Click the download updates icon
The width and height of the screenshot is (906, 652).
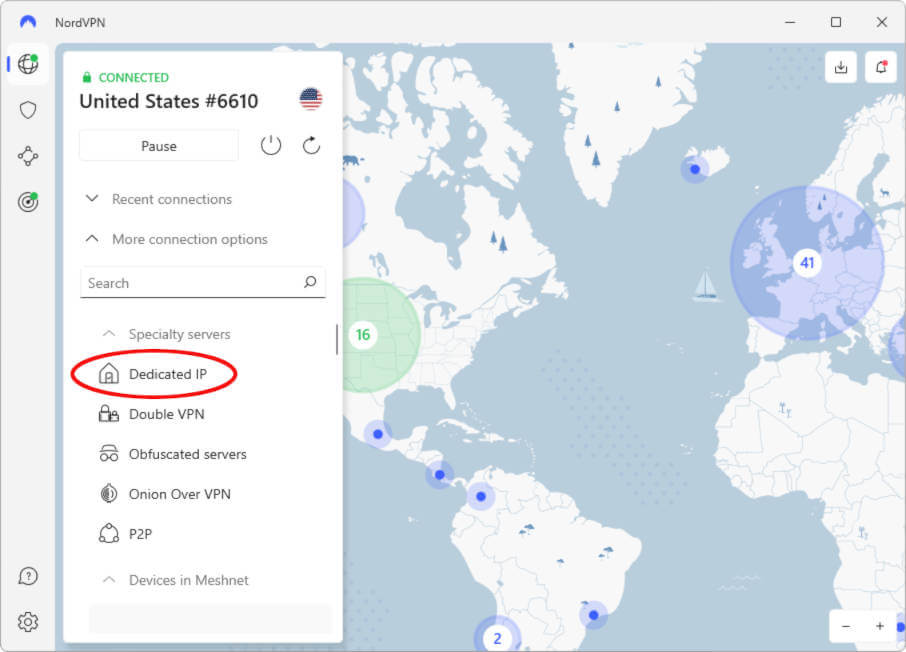(x=841, y=67)
